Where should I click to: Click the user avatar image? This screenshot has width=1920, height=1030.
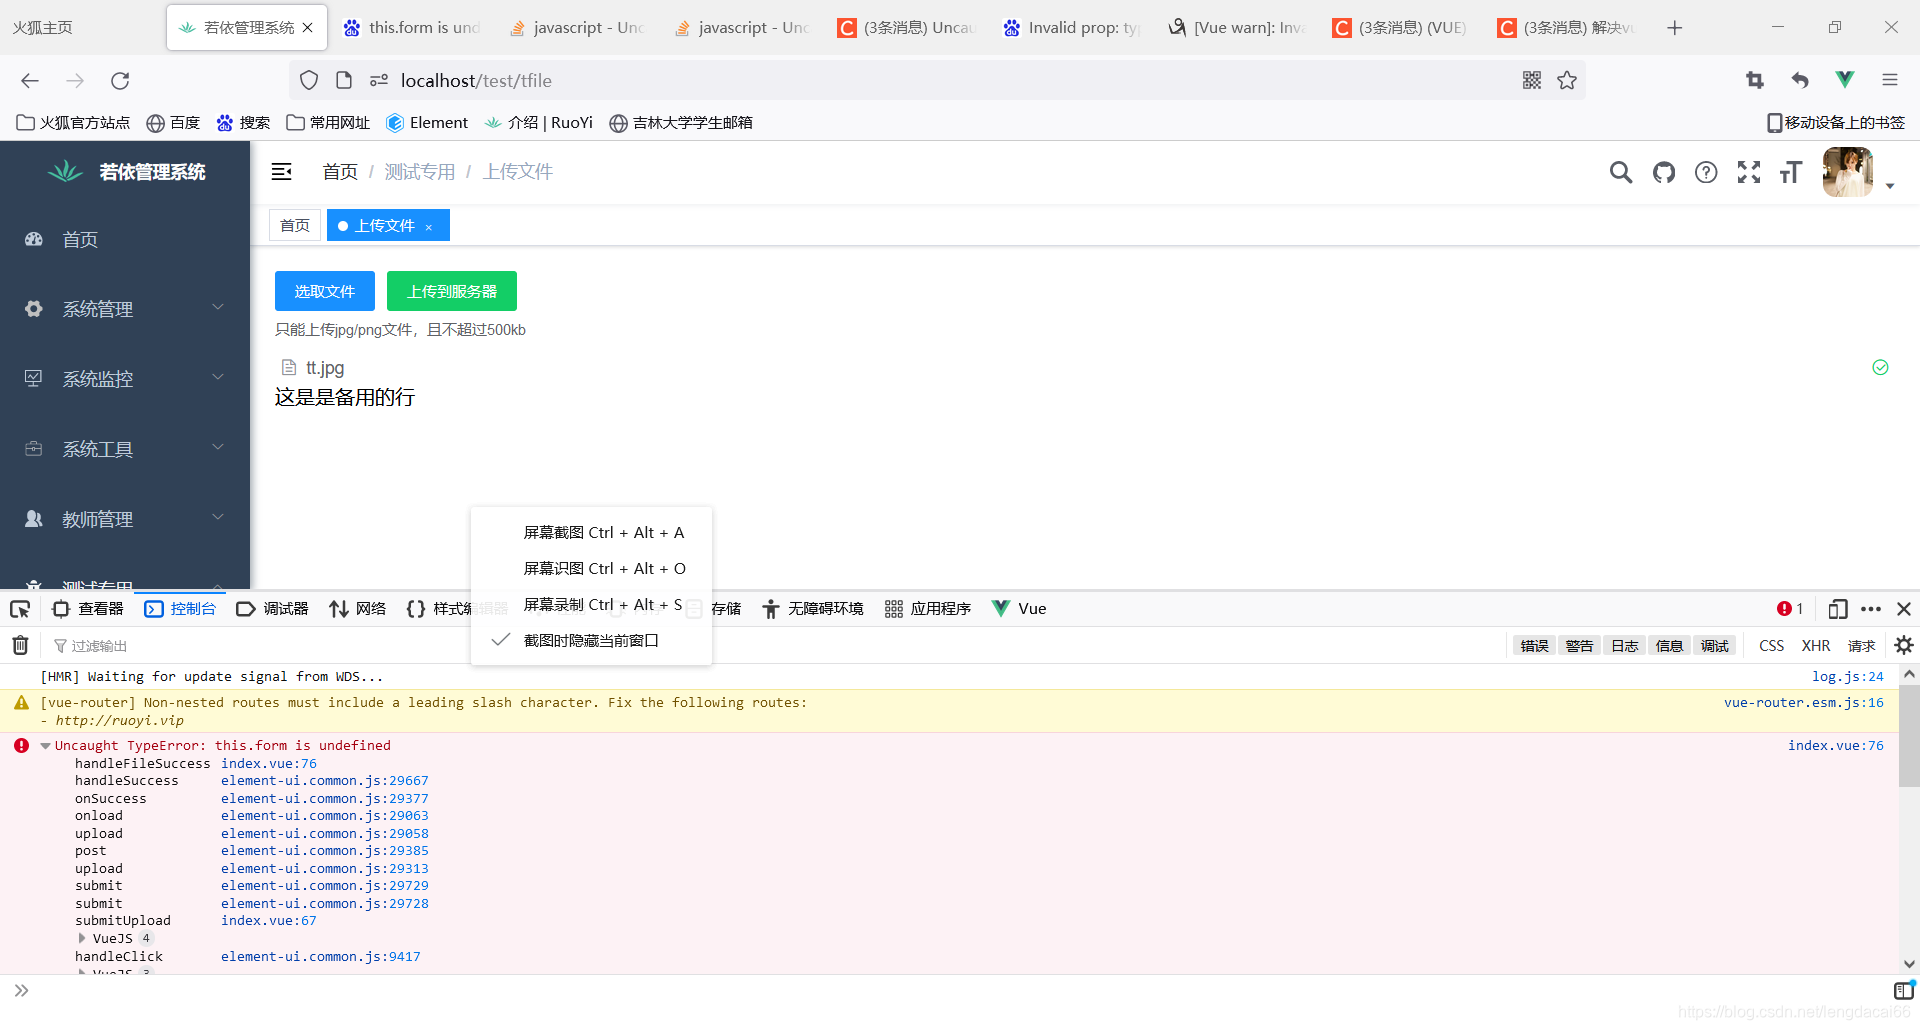[x=1848, y=172]
